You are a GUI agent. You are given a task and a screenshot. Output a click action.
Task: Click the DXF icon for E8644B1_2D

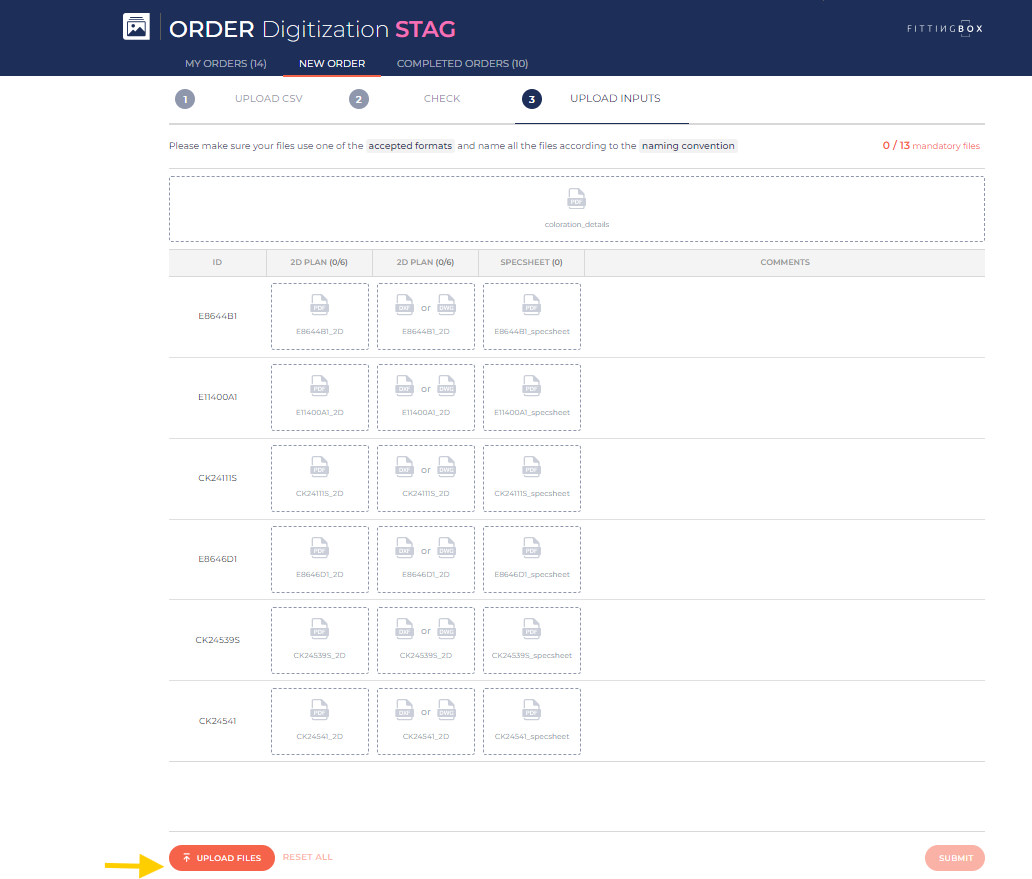click(405, 305)
